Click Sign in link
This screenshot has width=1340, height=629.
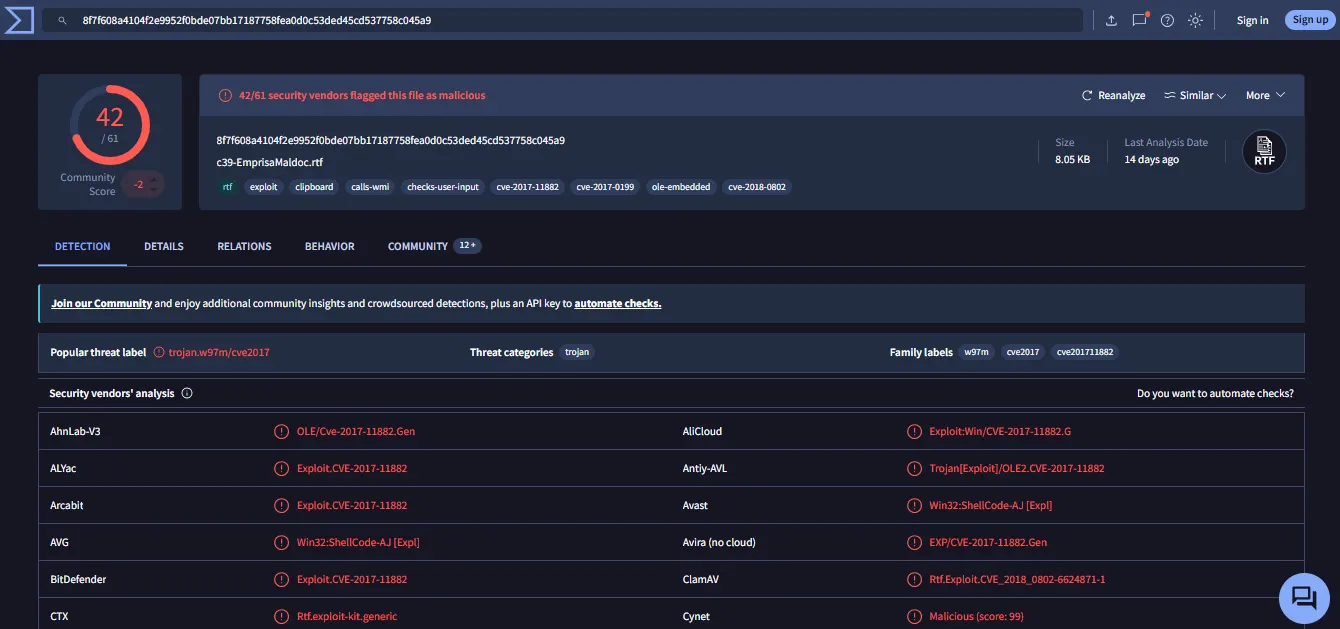[x=1252, y=20]
